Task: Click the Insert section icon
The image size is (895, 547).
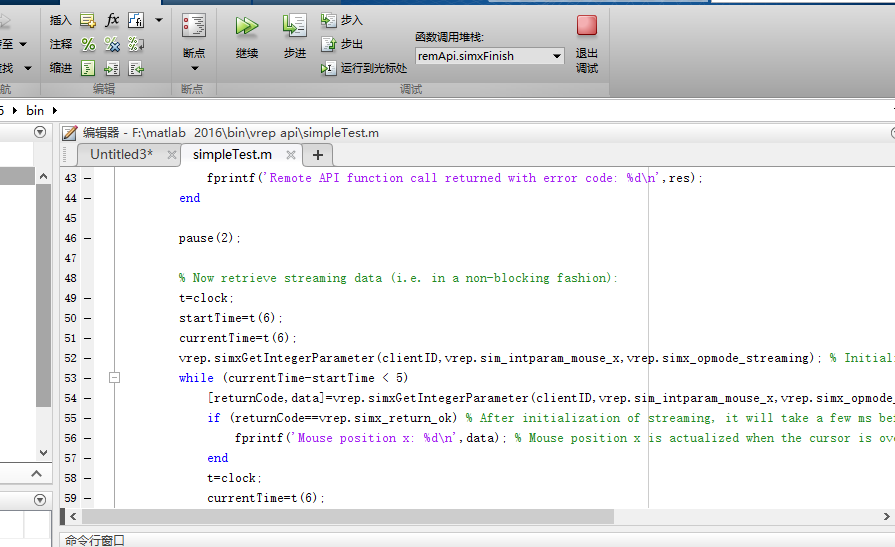Action: (87, 21)
